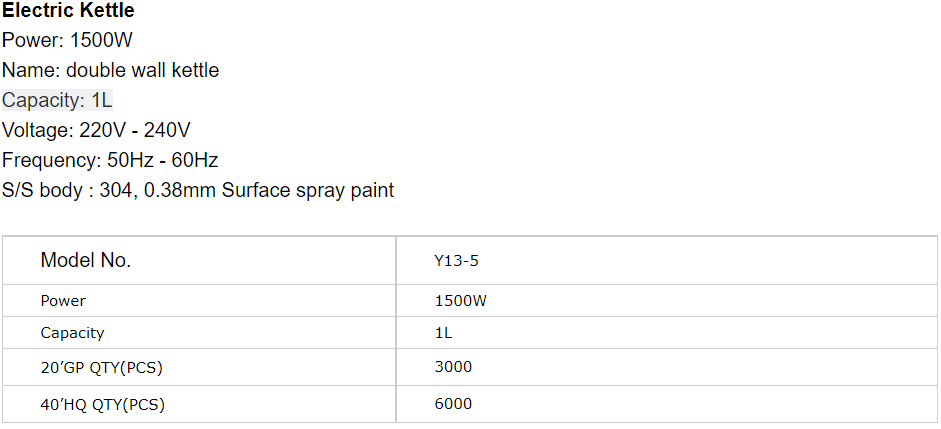The height and width of the screenshot is (429, 941).
Task: Click the 40'HQ QTY(PCS) label cell
Action: pos(199,404)
